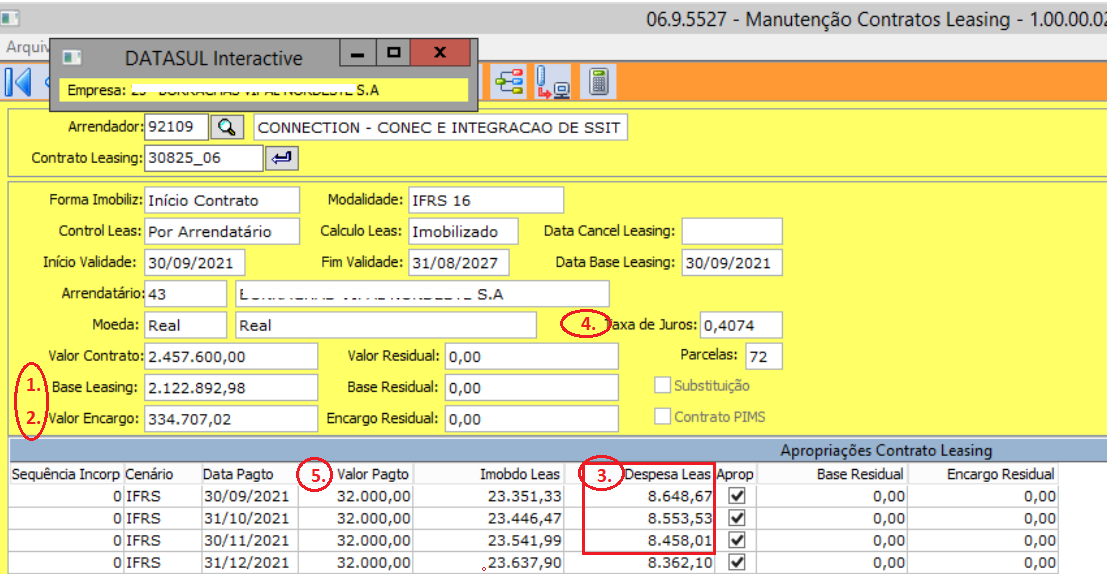Click the Contrato Leasing field 30825_06
Image resolution: width=1107 pixels, height=574 pixels.
(203, 158)
